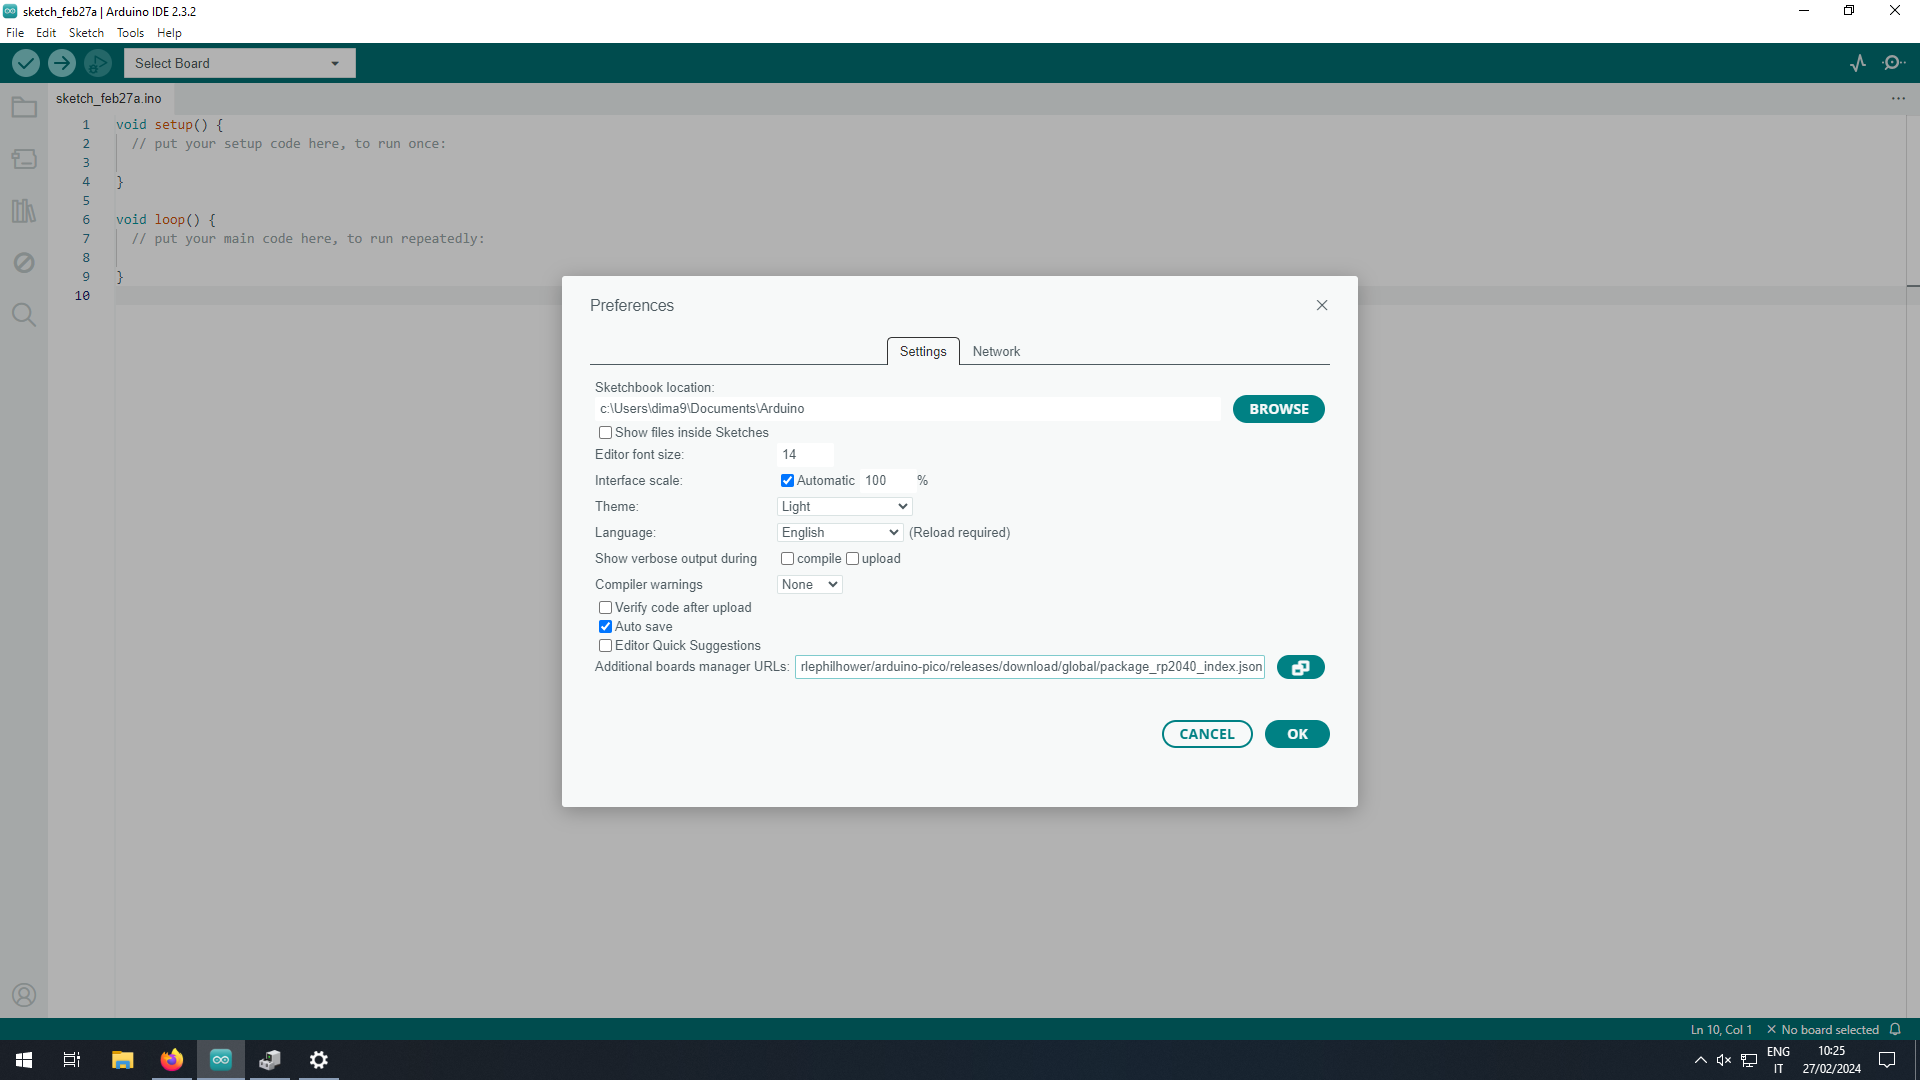
Task: Confirm preferences with OK button
Action: tap(1297, 734)
